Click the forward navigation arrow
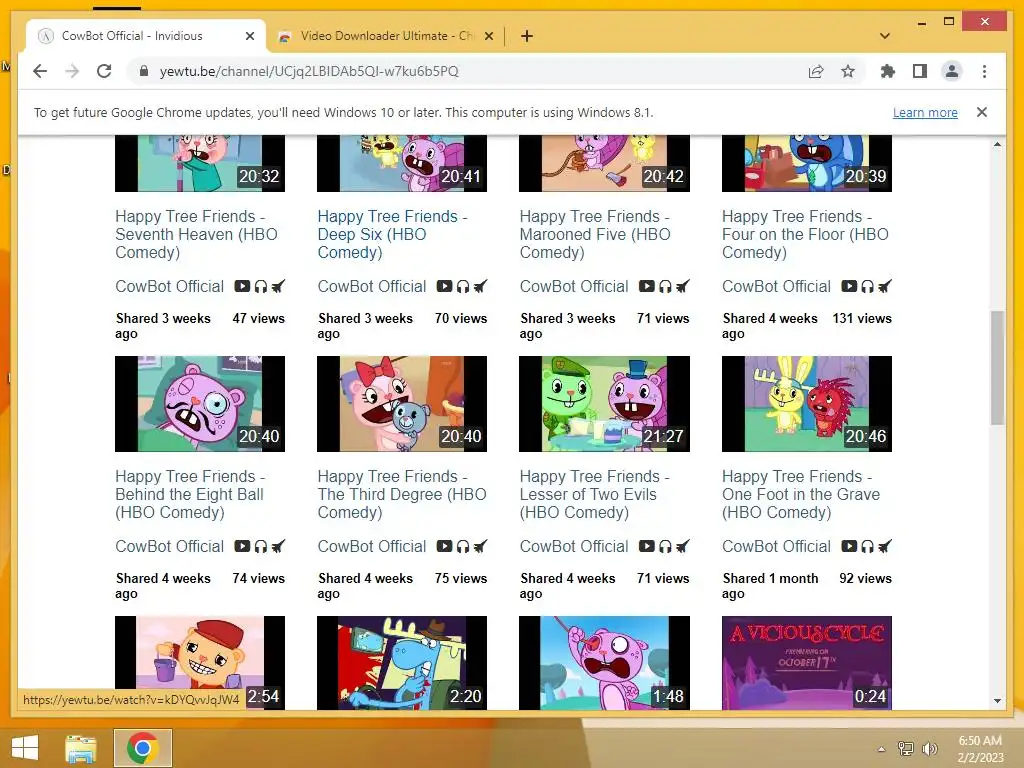The image size is (1024, 768). [72, 71]
